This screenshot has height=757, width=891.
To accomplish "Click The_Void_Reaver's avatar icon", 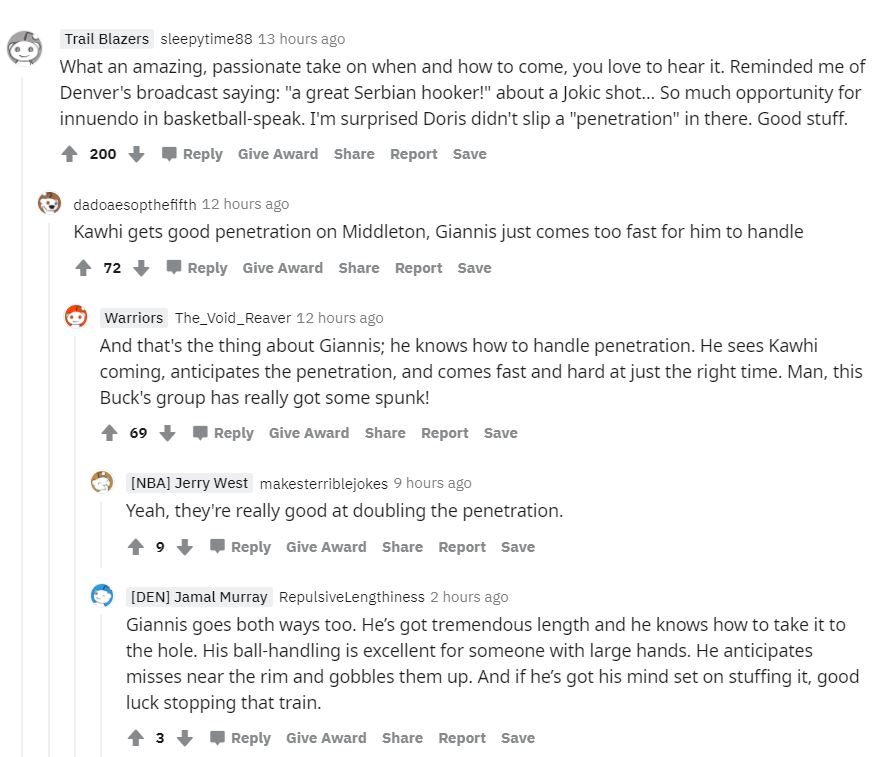I will 76,318.
